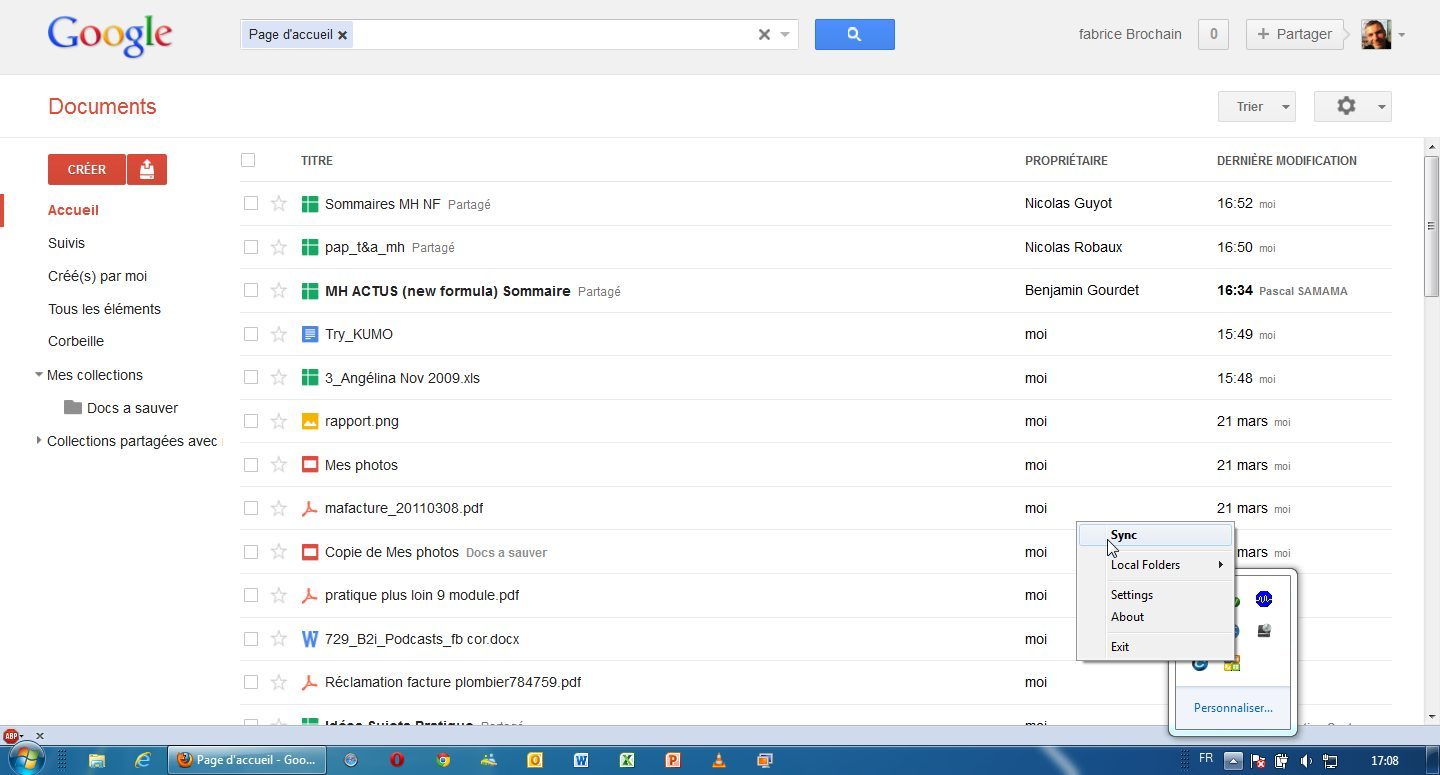Viewport: 1440px width, 775px height.
Task: Click the blue magnifier search button
Action: pos(854,34)
